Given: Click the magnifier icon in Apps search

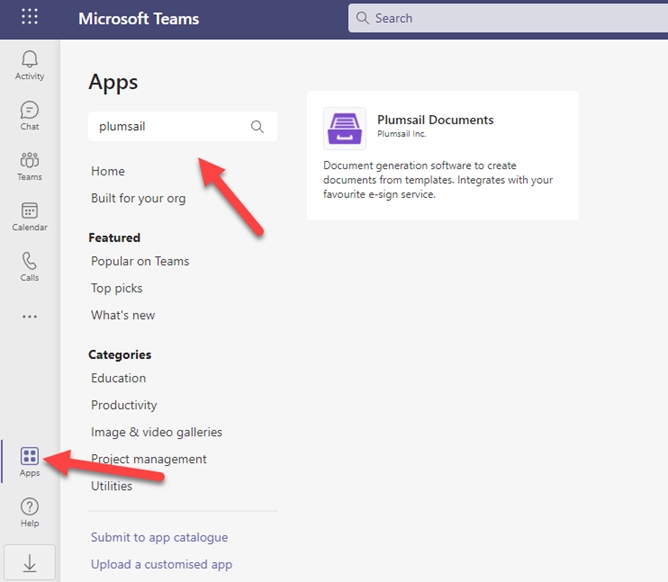Looking at the screenshot, I should [x=257, y=127].
